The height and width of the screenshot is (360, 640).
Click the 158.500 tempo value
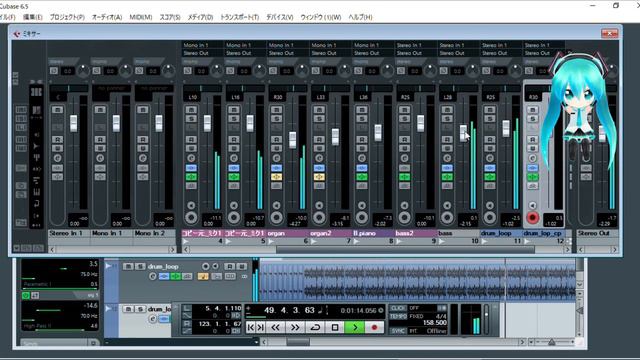(434, 323)
